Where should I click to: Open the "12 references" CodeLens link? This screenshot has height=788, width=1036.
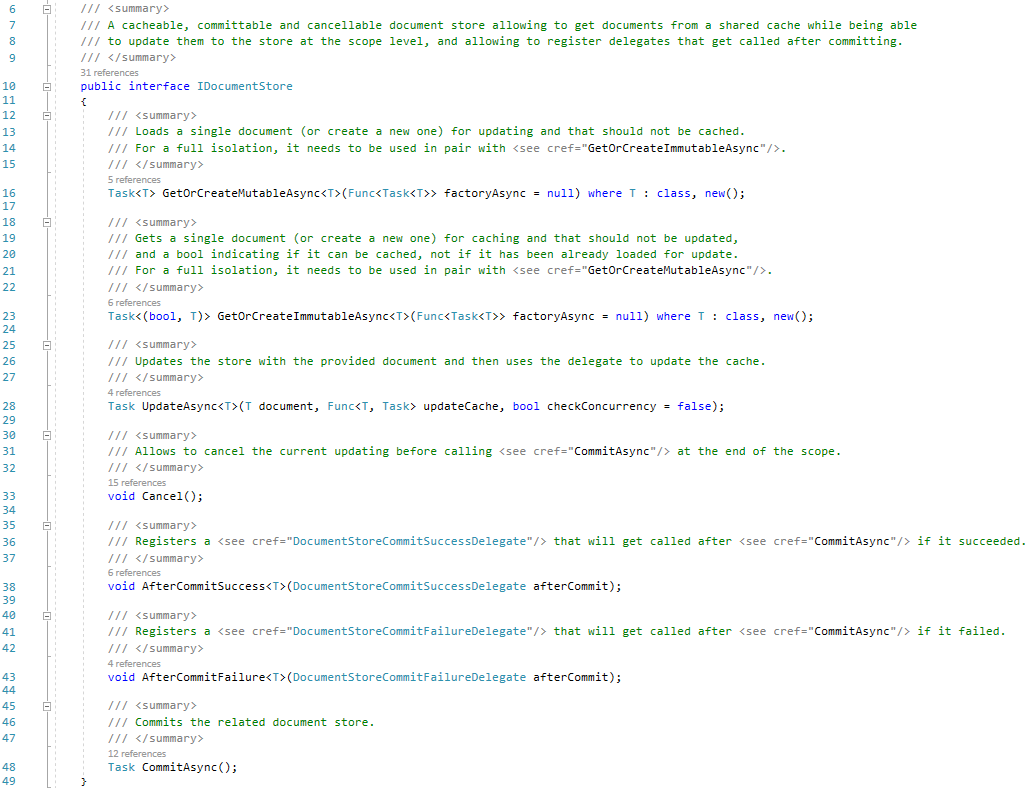(x=137, y=754)
